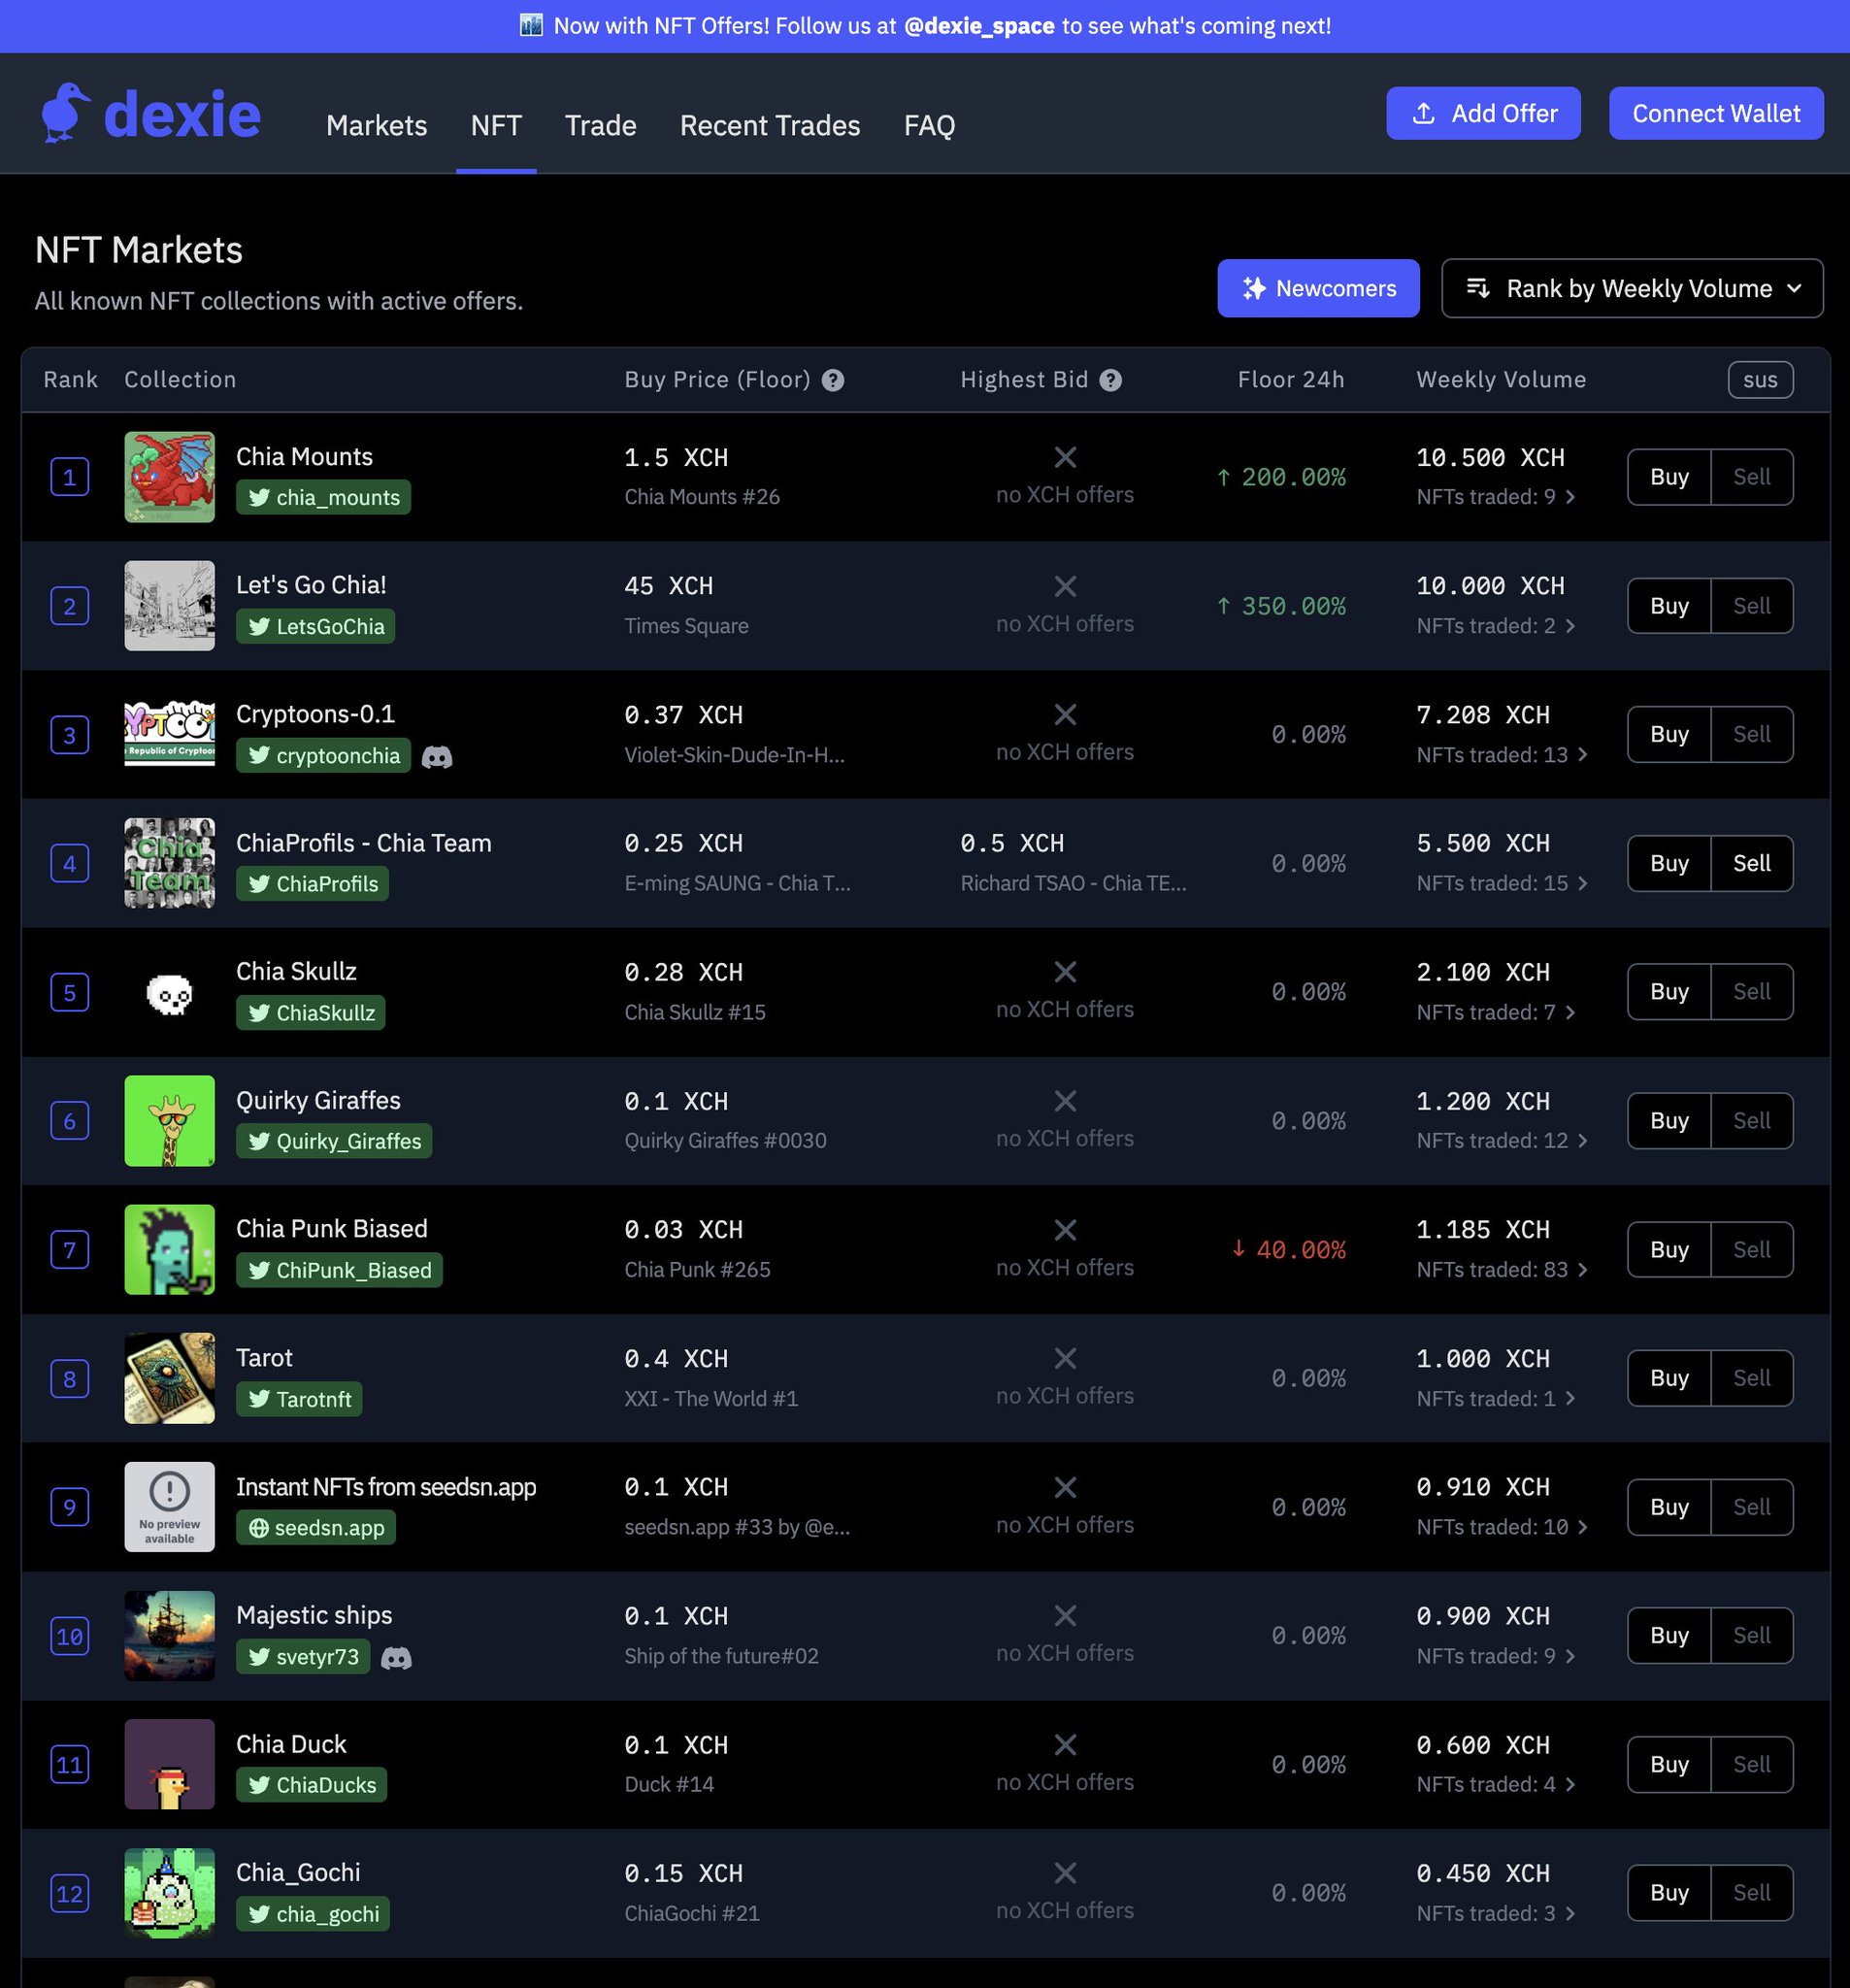Viewport: 1850px width, 1988px height.
Task: Click the Buy Price (Floor) help icon
Action: [833, 380]
